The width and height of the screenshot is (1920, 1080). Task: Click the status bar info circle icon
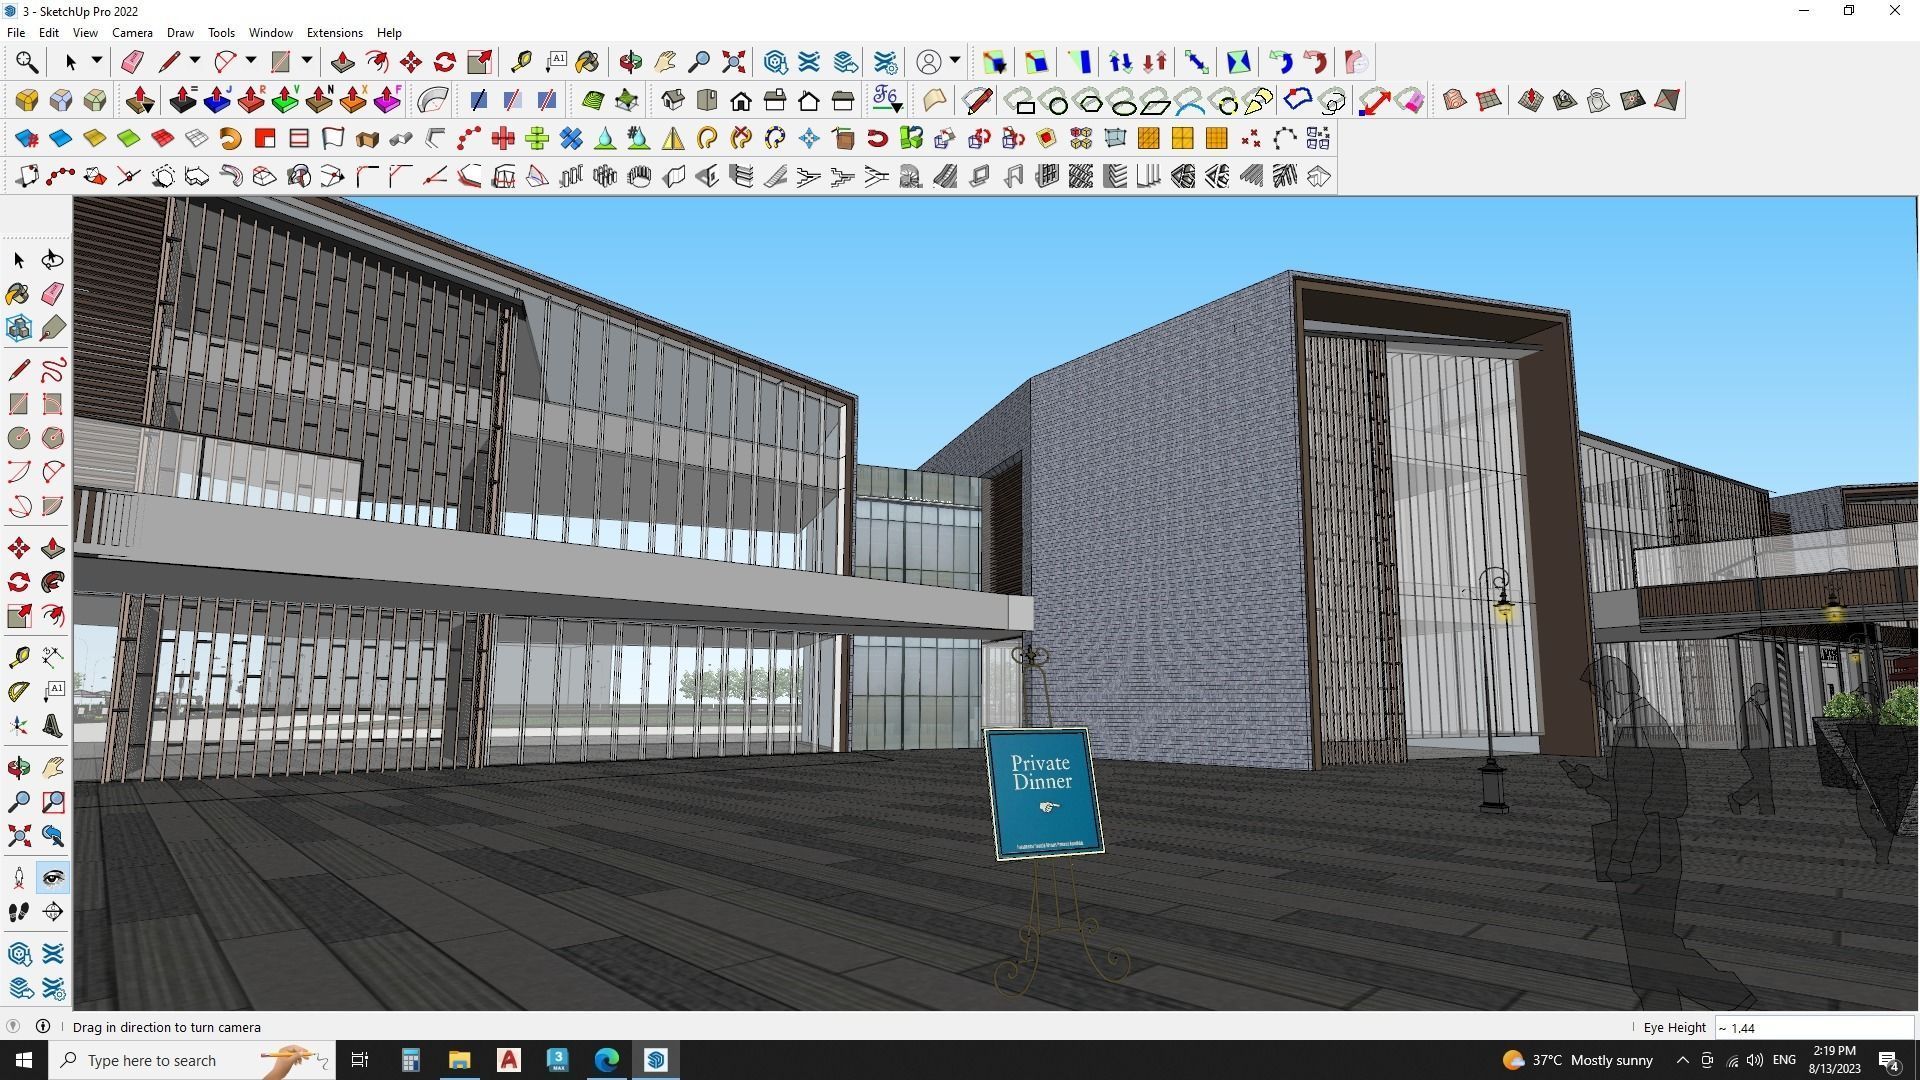tap(43, 1027)
